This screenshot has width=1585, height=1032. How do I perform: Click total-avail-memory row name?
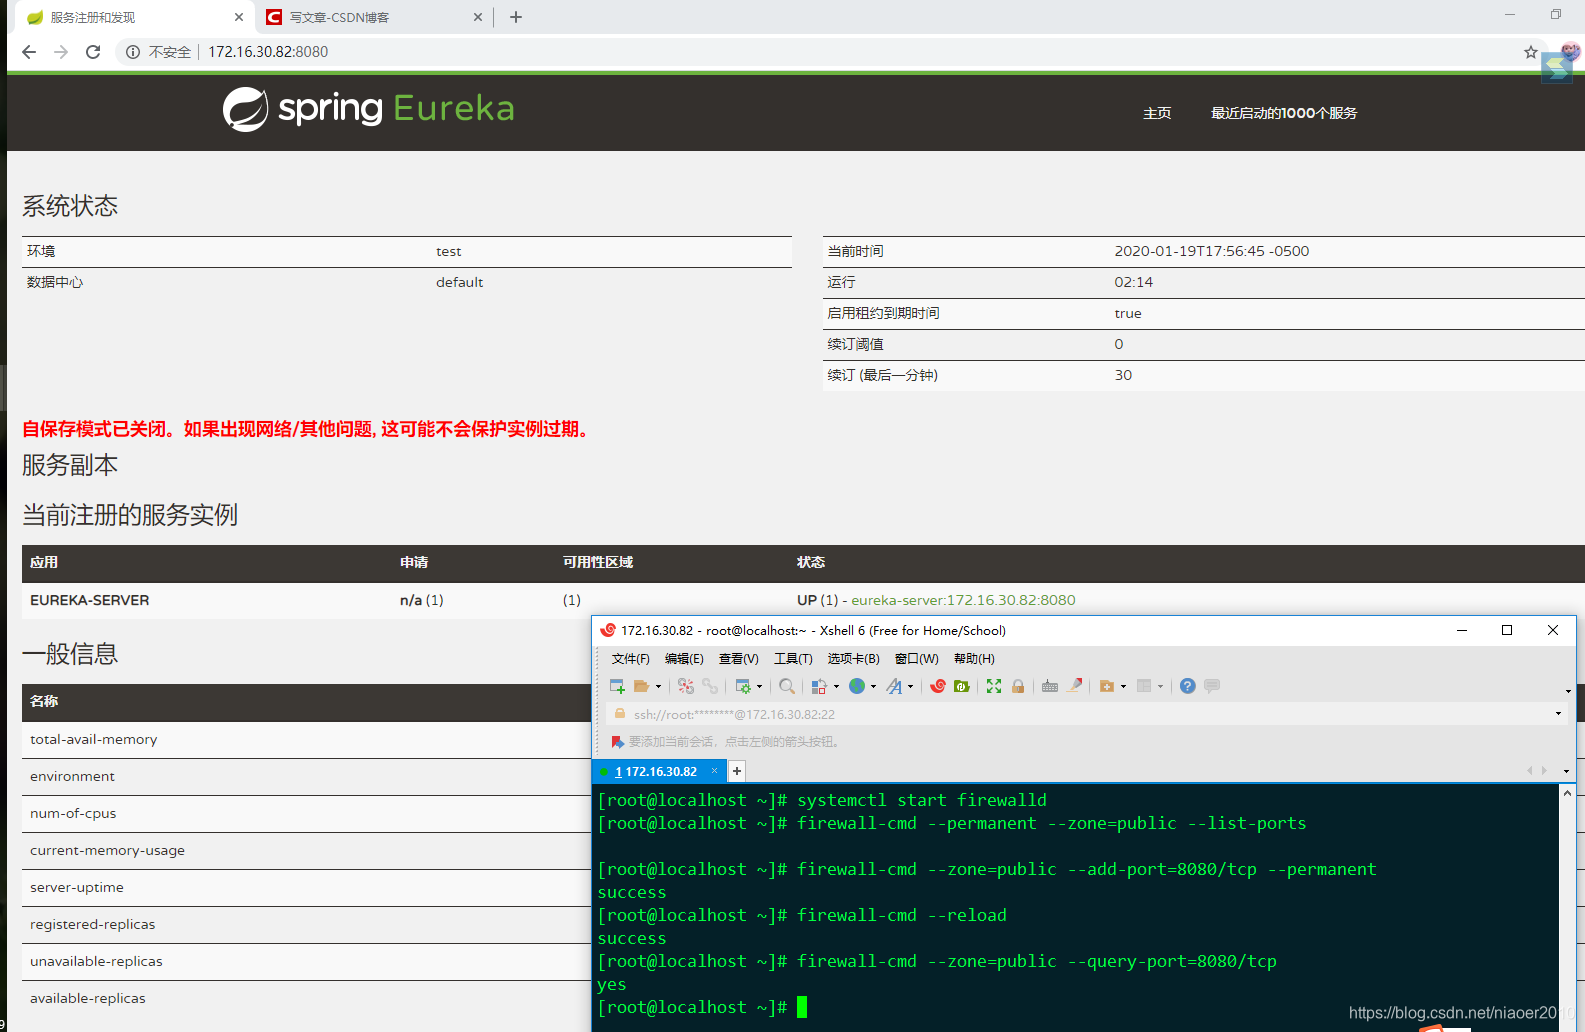click(x=94, y=739)
